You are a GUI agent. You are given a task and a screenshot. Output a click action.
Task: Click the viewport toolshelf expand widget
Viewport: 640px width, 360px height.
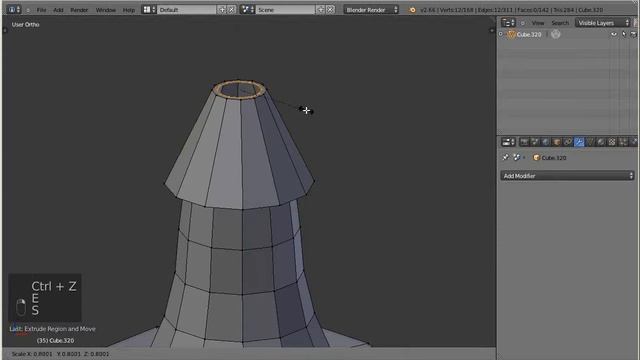[5, 30]
